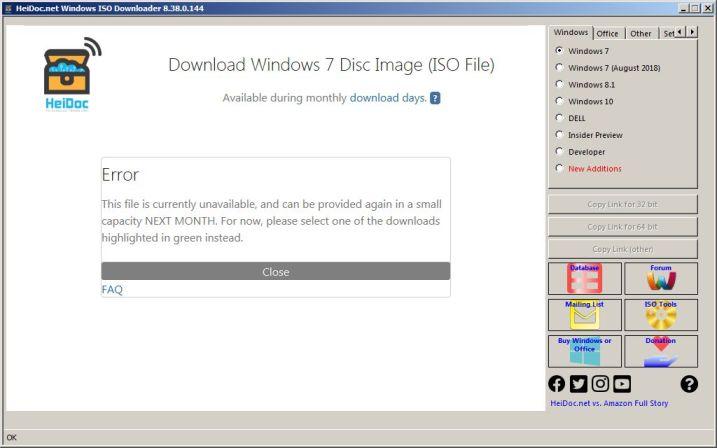Open HeiDoc.net vs. Amazon Full Story link

click(x=609, y=403)
